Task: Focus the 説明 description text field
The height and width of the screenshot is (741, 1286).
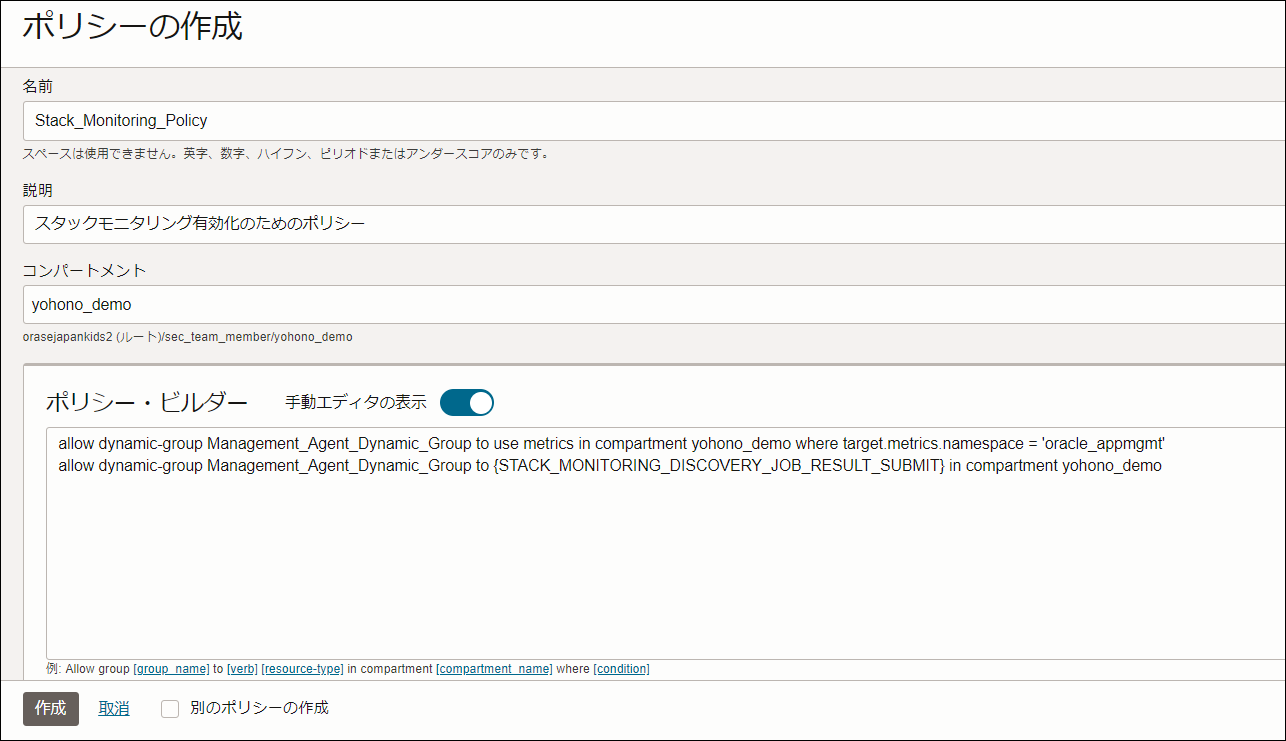Action: 650,224
